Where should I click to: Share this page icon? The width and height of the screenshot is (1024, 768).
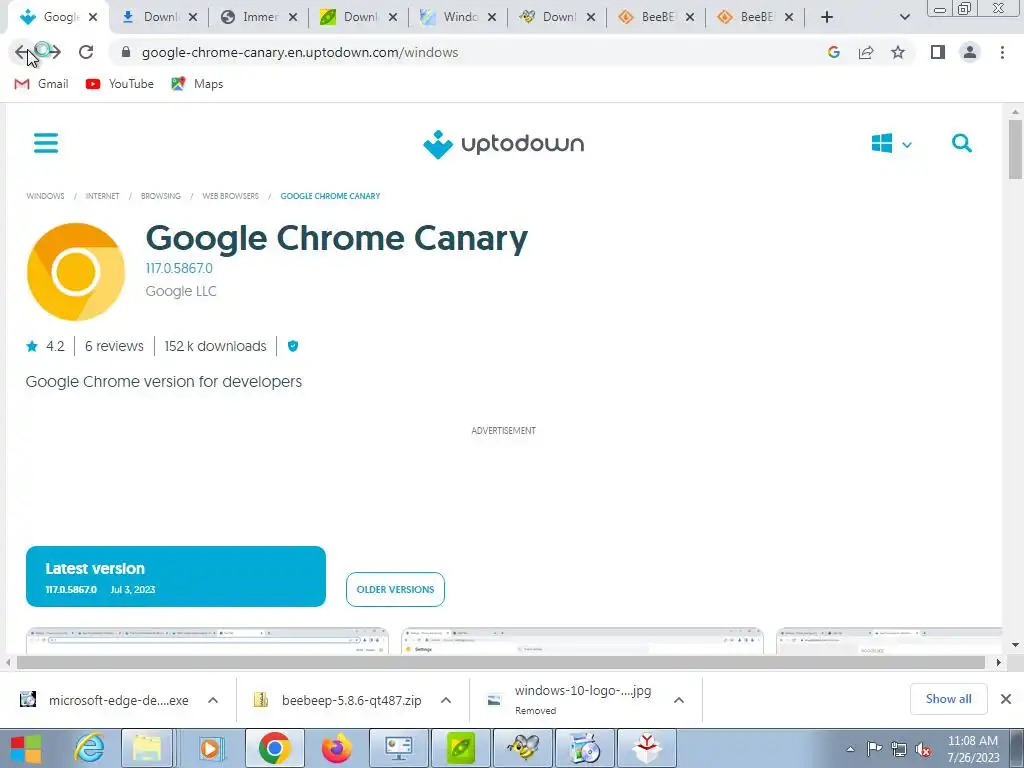pyautogui.click(x=866, y=52)
